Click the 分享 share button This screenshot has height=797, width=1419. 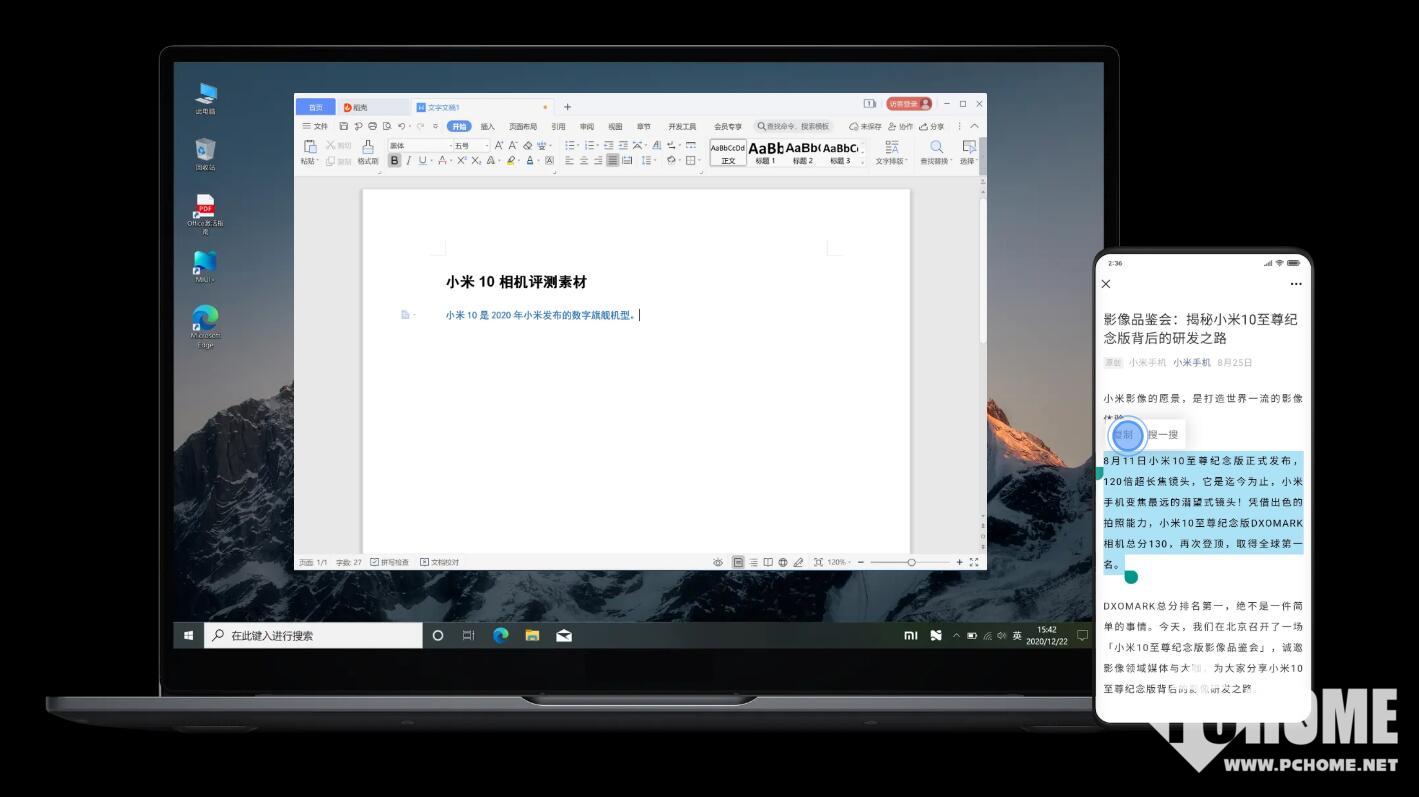click(931, 126)
